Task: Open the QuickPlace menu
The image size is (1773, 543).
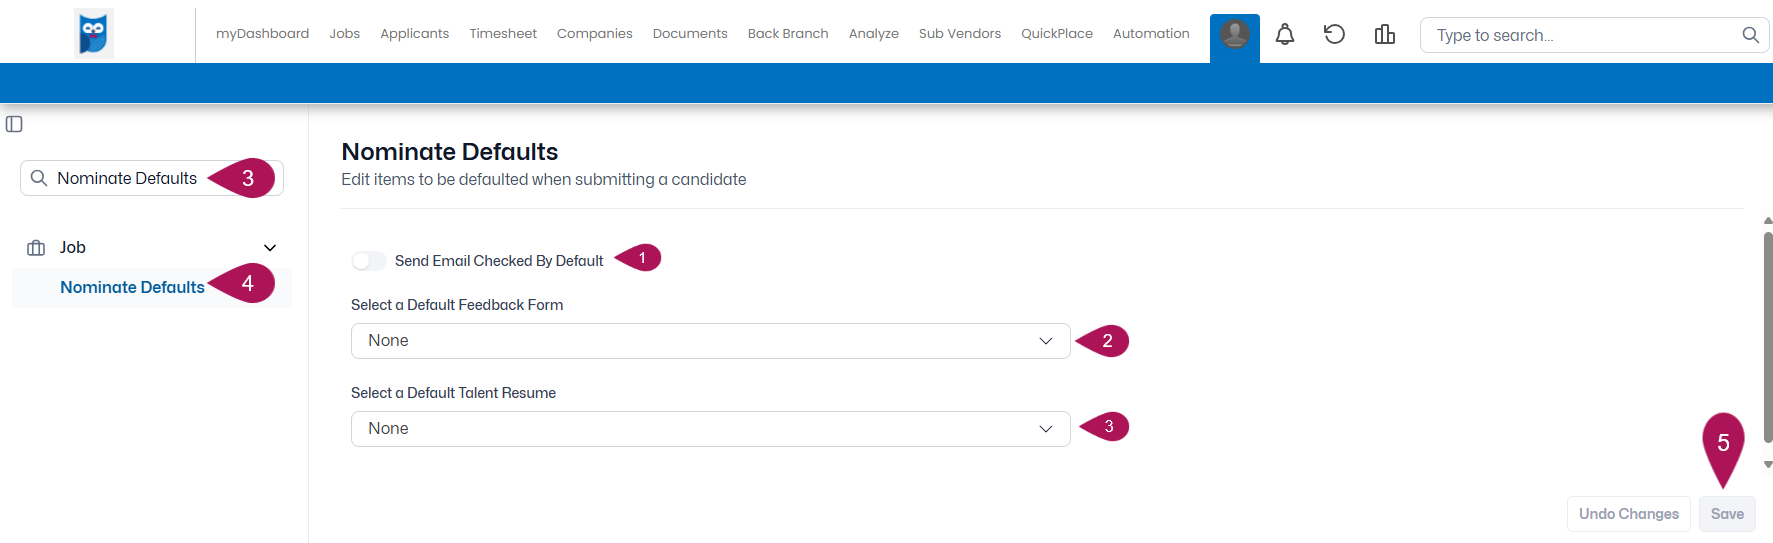Action: (1057, 33)
